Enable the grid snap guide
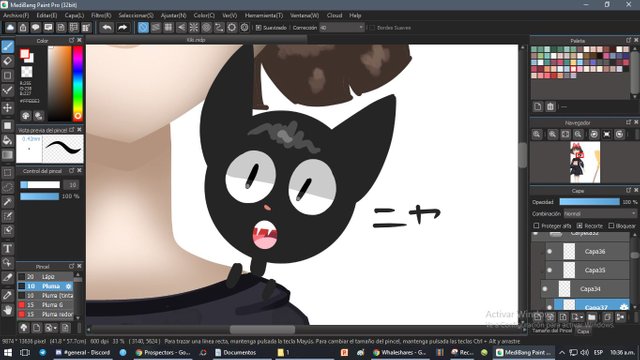The width and height of the screenshot is (640, 360). pyautogui.click(x=168, y=28)
